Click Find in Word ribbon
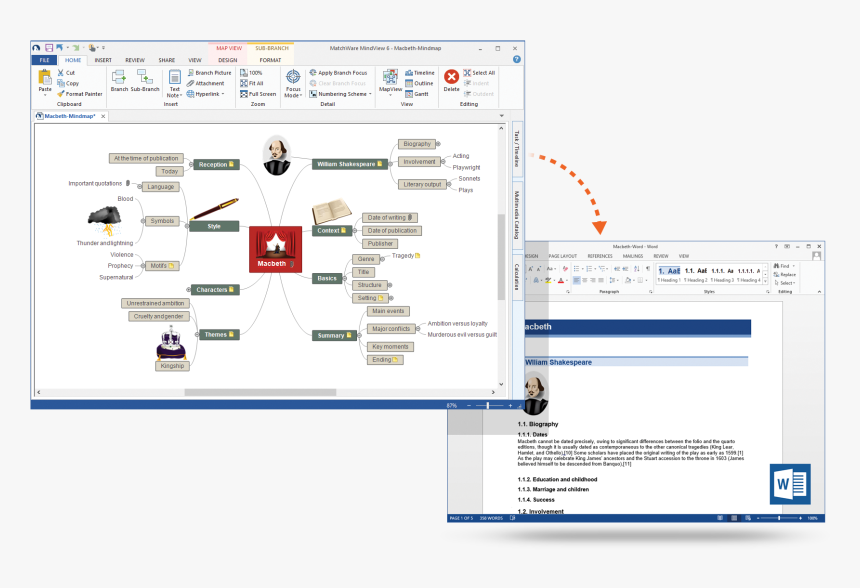Viewport: 860px width, 588px height. click(784, 265)
